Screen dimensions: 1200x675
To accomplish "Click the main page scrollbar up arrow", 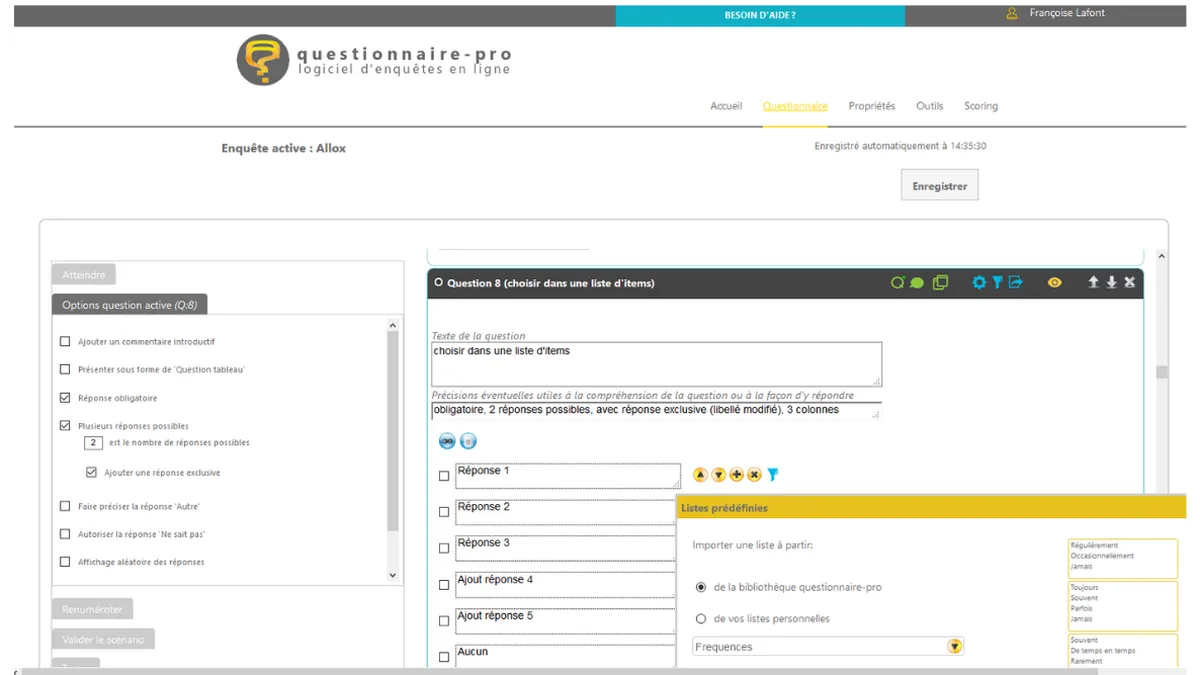I will [x=1161, y=257].
